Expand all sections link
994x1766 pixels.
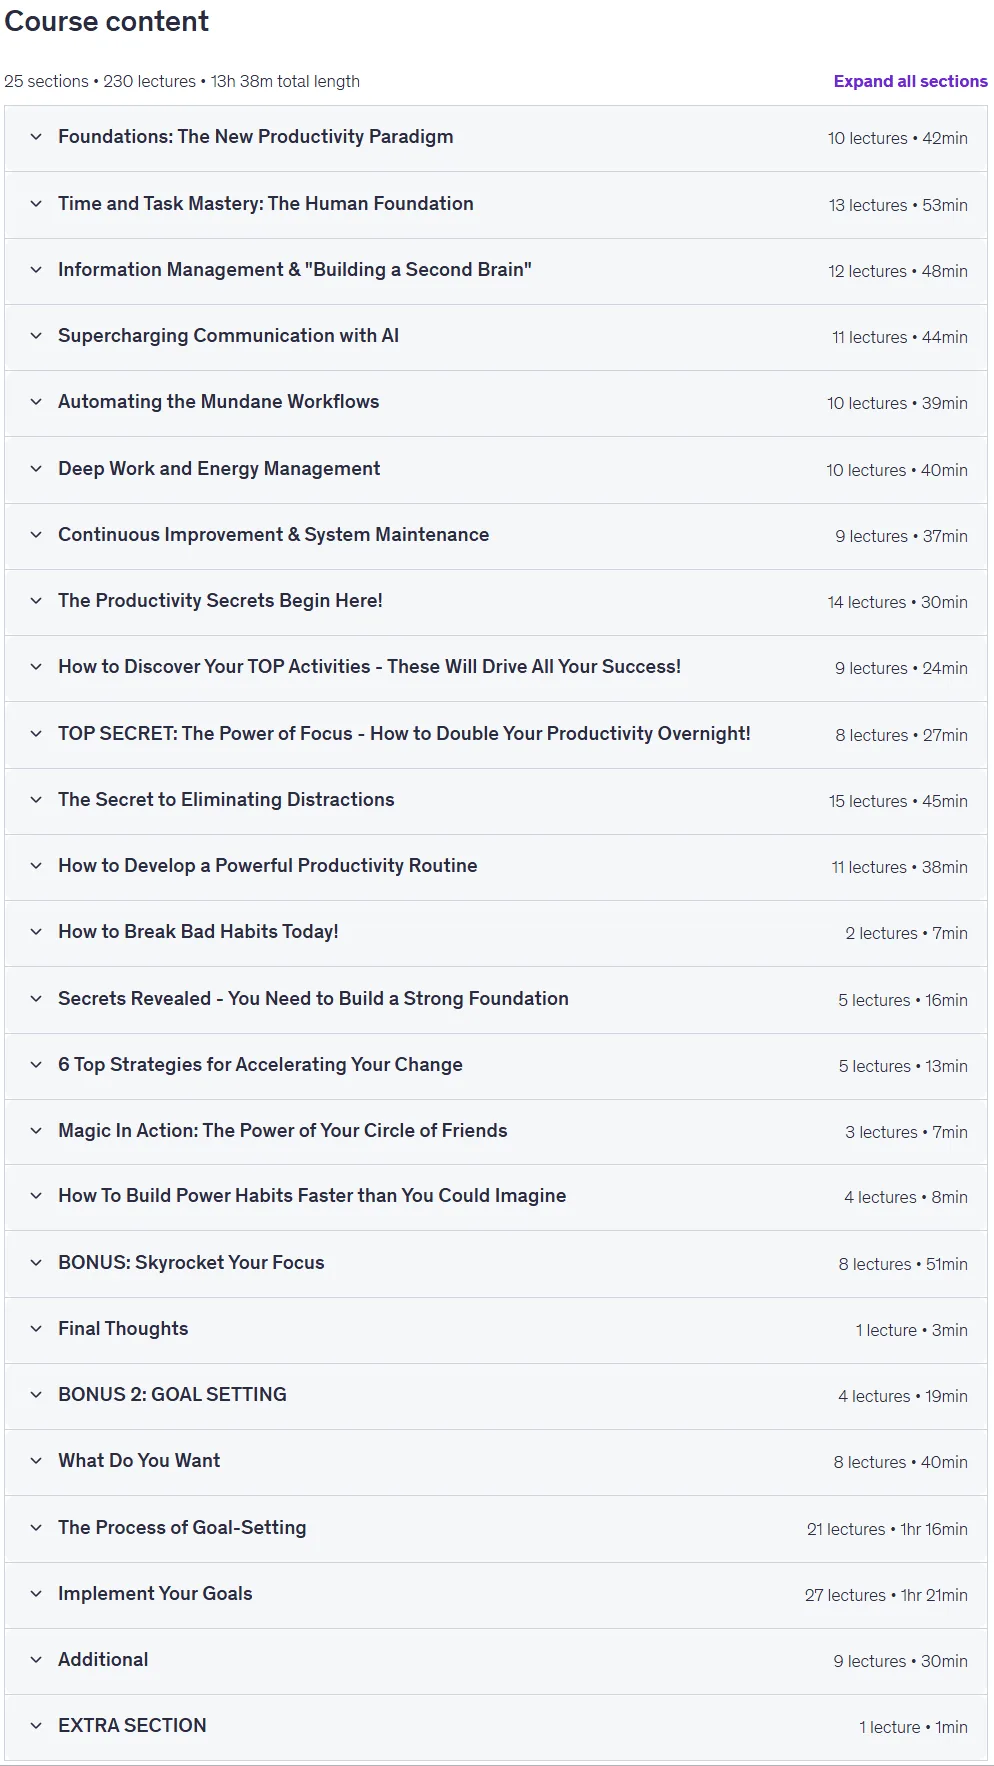(x=910, y=81)
